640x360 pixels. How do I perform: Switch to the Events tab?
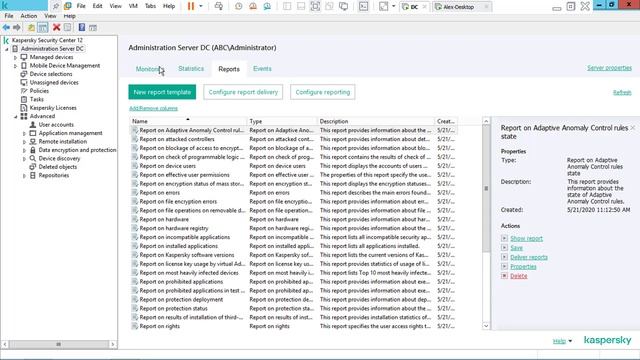262,69
